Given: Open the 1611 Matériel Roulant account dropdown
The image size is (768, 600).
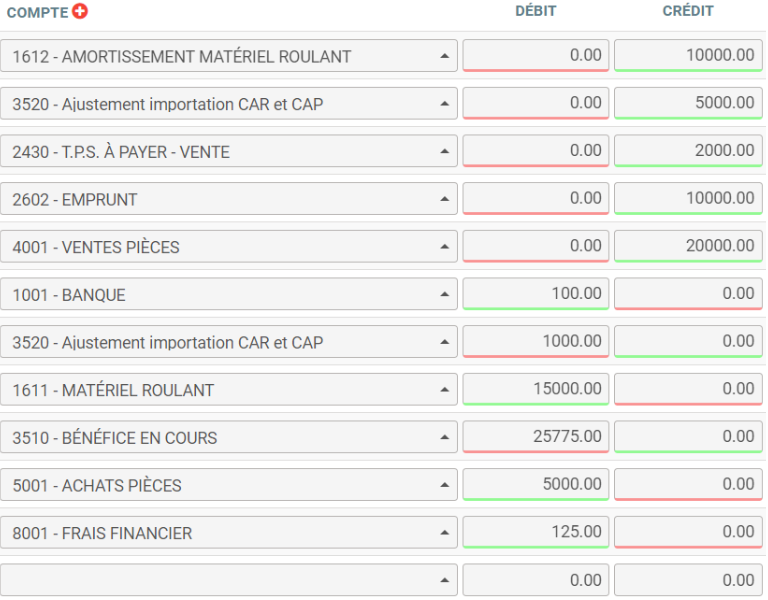Looking at the screenshot, I should [x=229, y=390].
